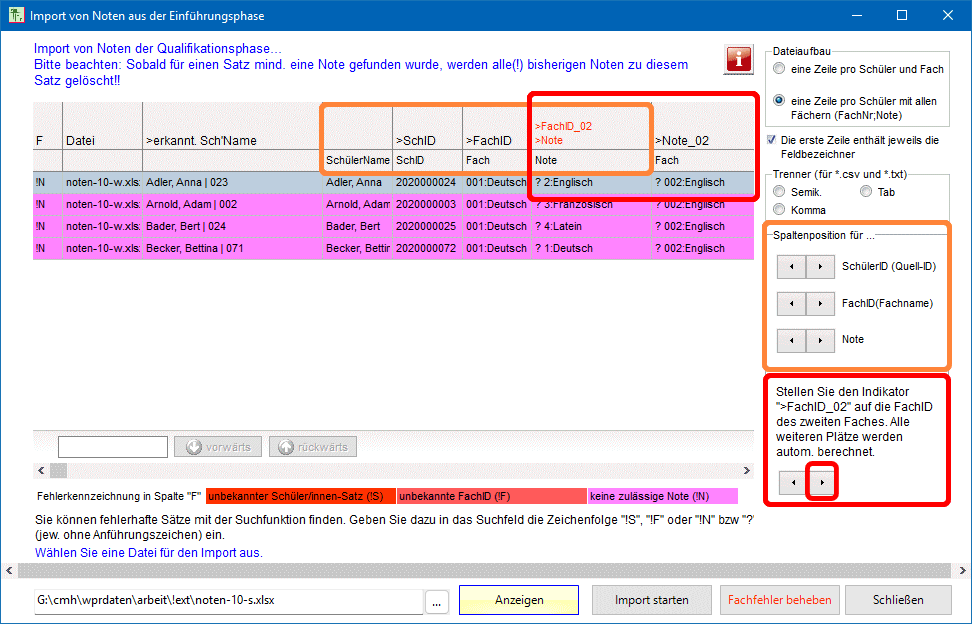The height and width of the screenshot is (624, 972).
Task: Click left arrow for FachID(Fachname) position
Action: (791, 303)
